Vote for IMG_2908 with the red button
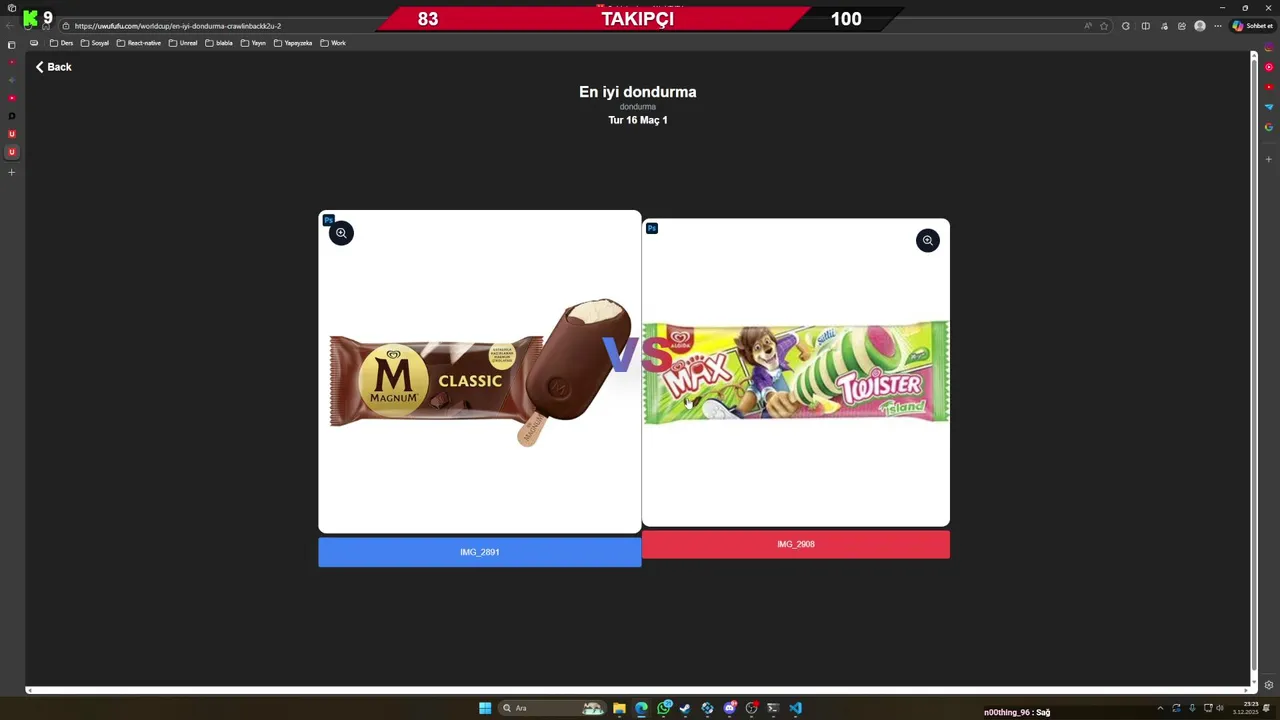This screenshot has height=720, width=1280. (x=796, y=544)
